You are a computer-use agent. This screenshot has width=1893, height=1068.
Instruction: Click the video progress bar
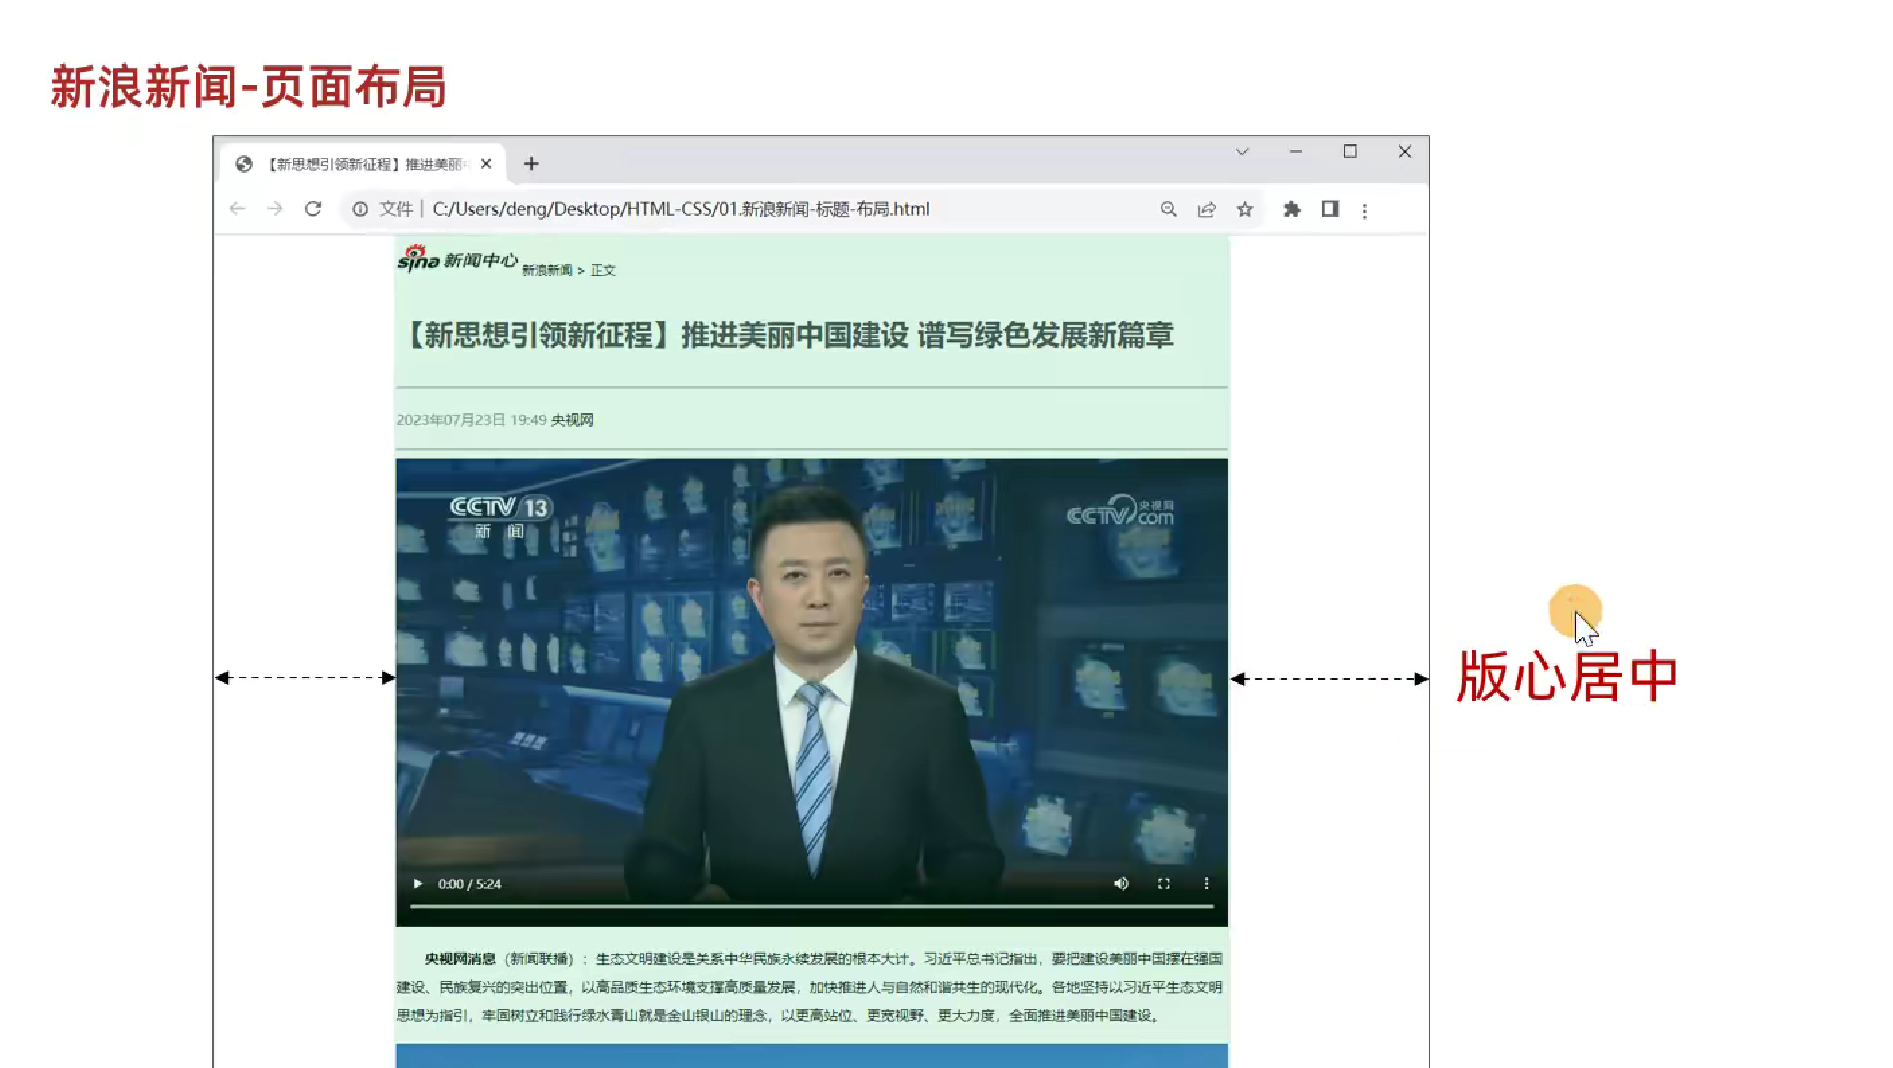[x=811, y=906]
